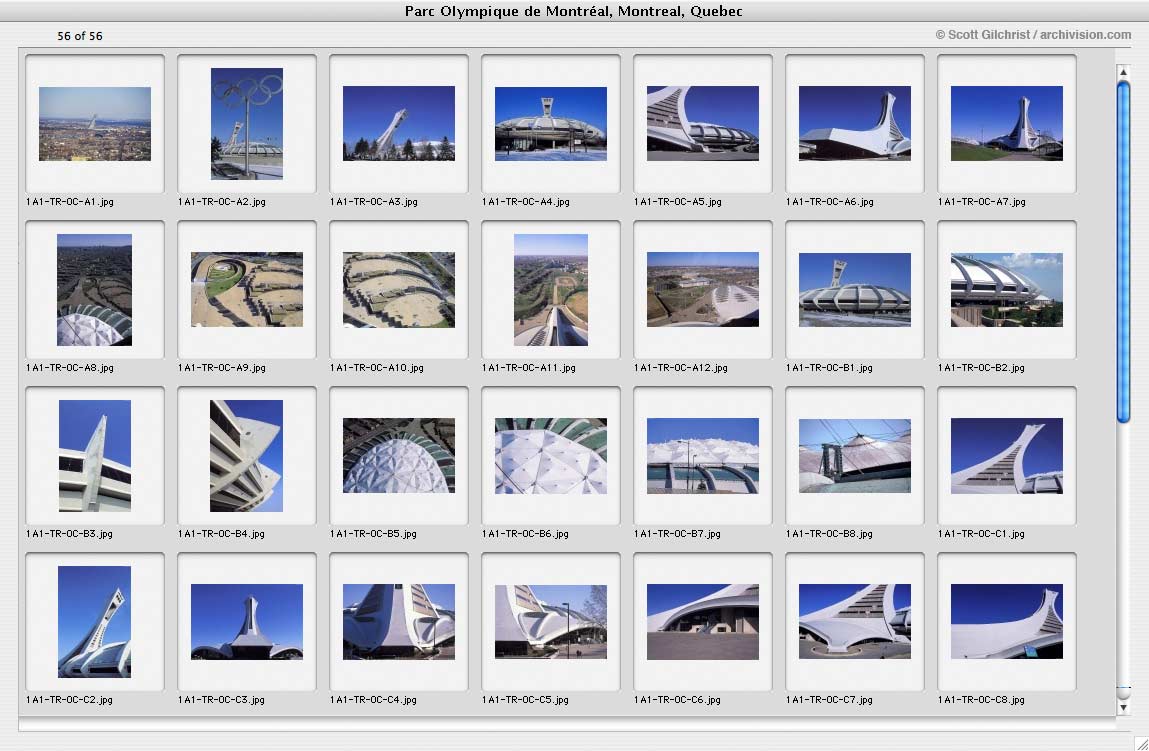The image size is (1149, 751).
Task: Click the scrollbar up arrow
Action: [1123, 72]
